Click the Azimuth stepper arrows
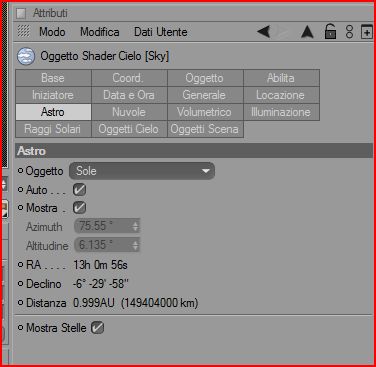Screen dimensions: 376x367 (136, 226)
